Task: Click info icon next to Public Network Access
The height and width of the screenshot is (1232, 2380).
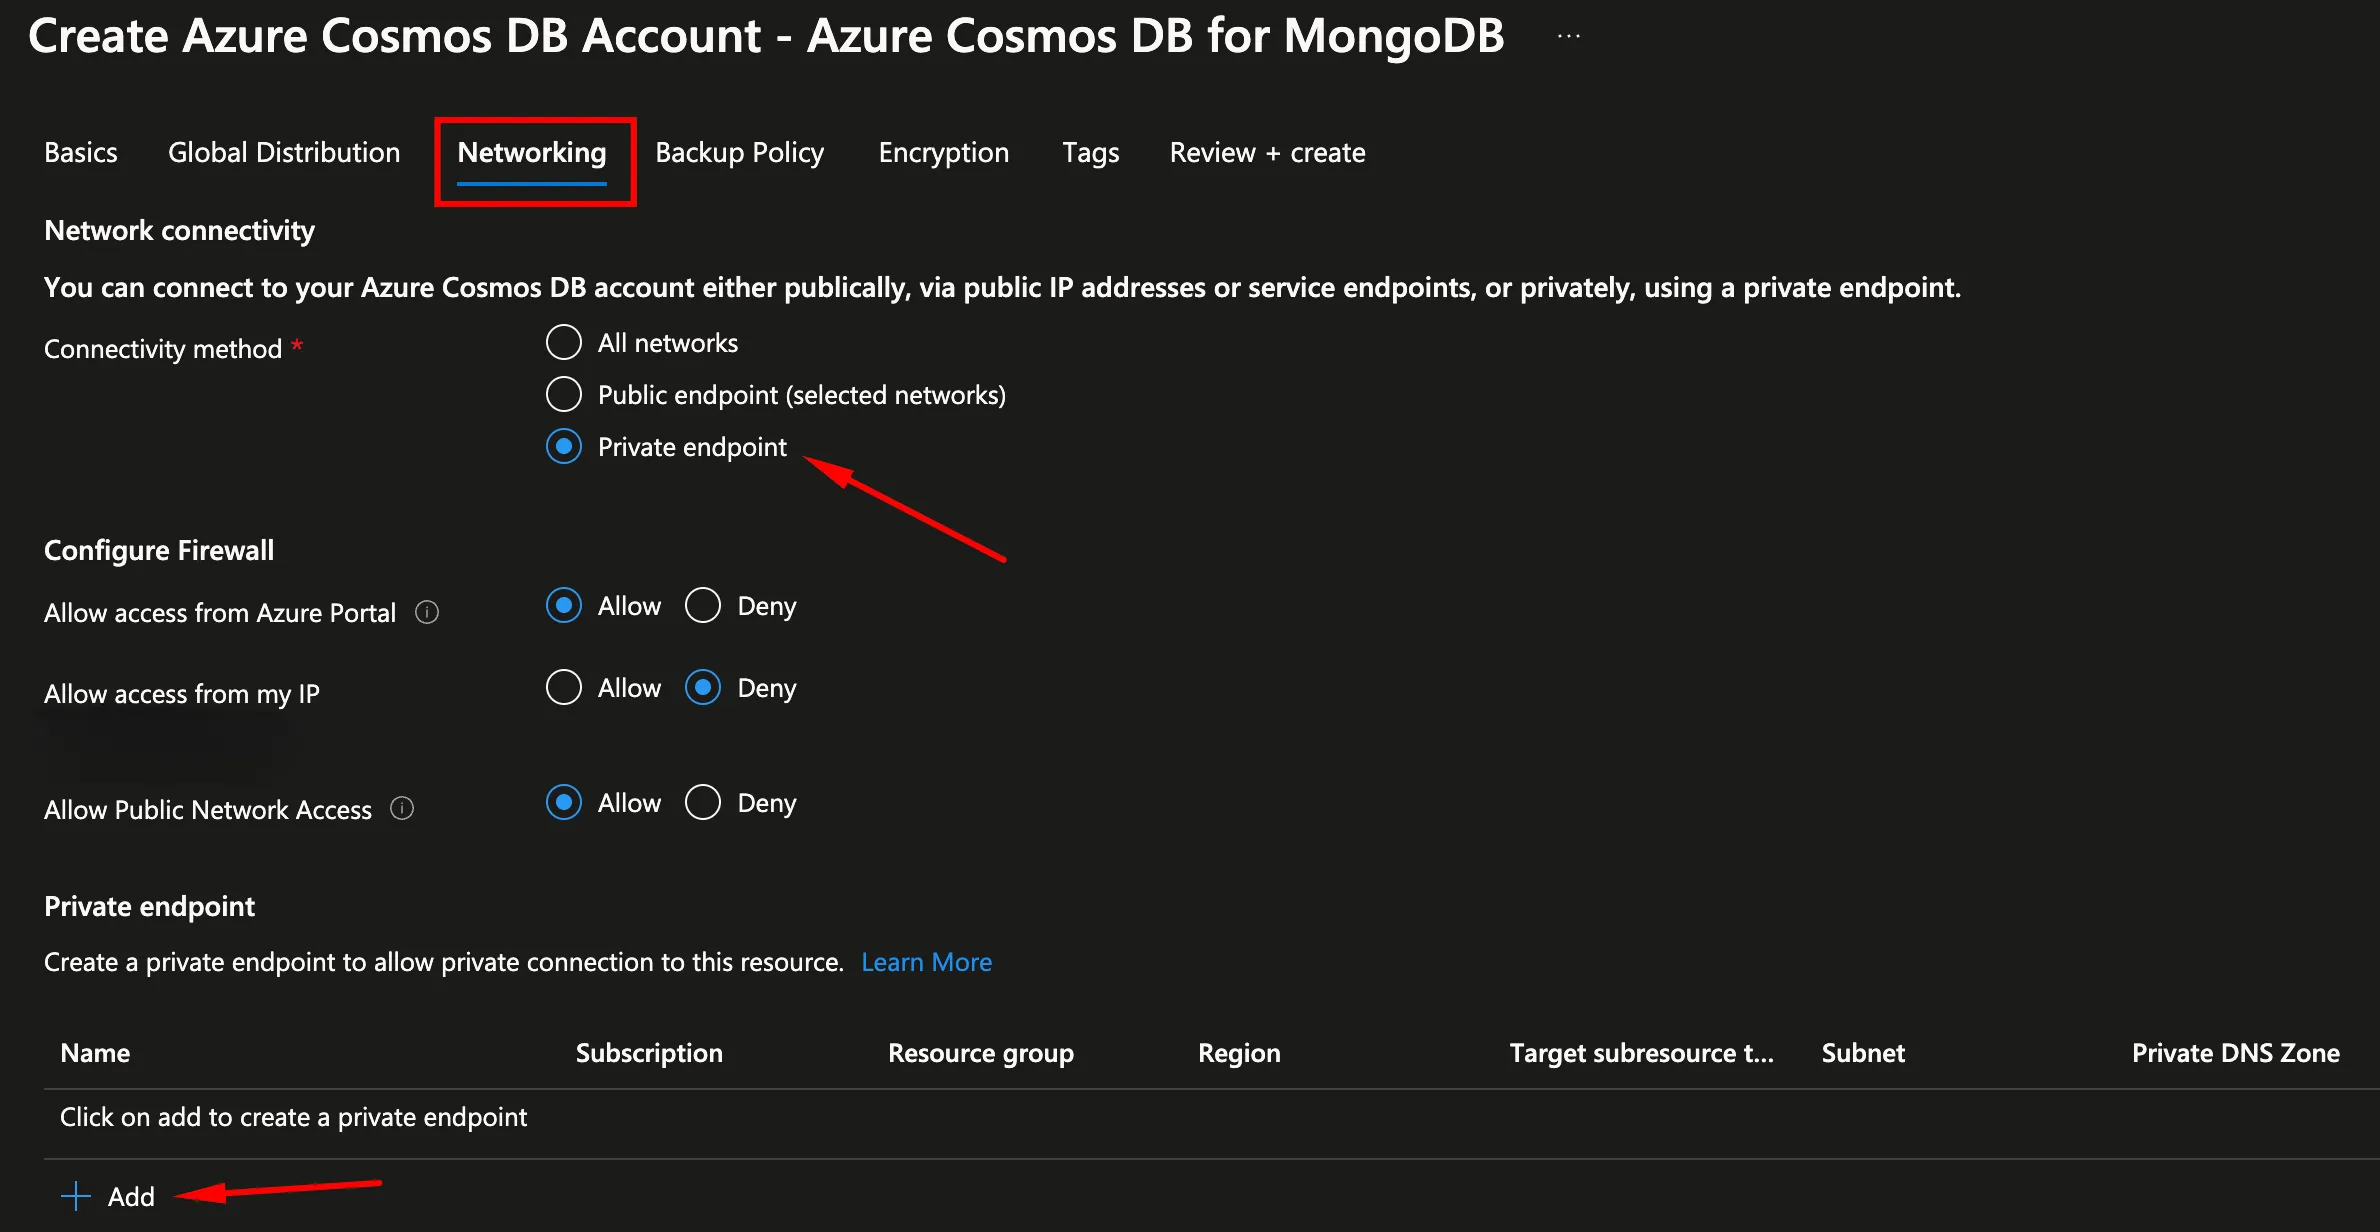Action: pos(402,808)
